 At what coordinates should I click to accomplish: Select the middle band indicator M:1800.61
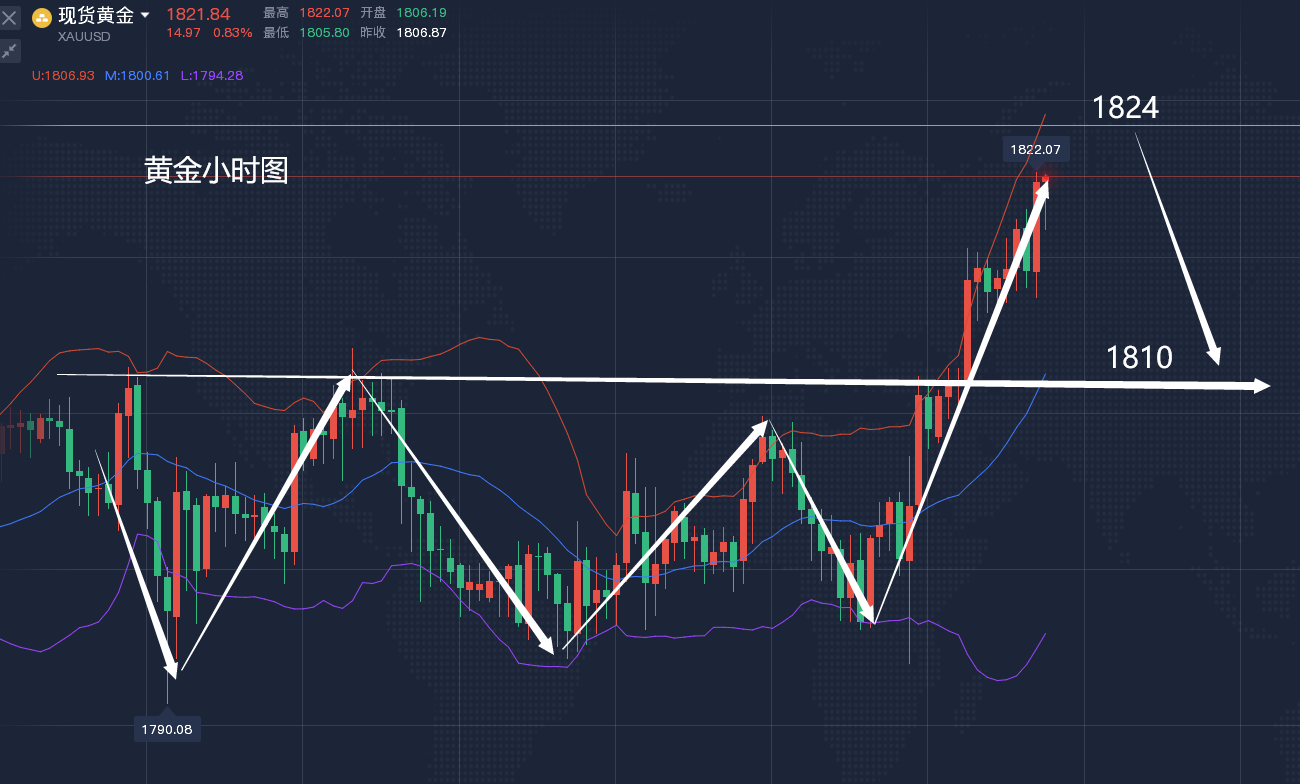pyautogui.click(x=137, y=75)
